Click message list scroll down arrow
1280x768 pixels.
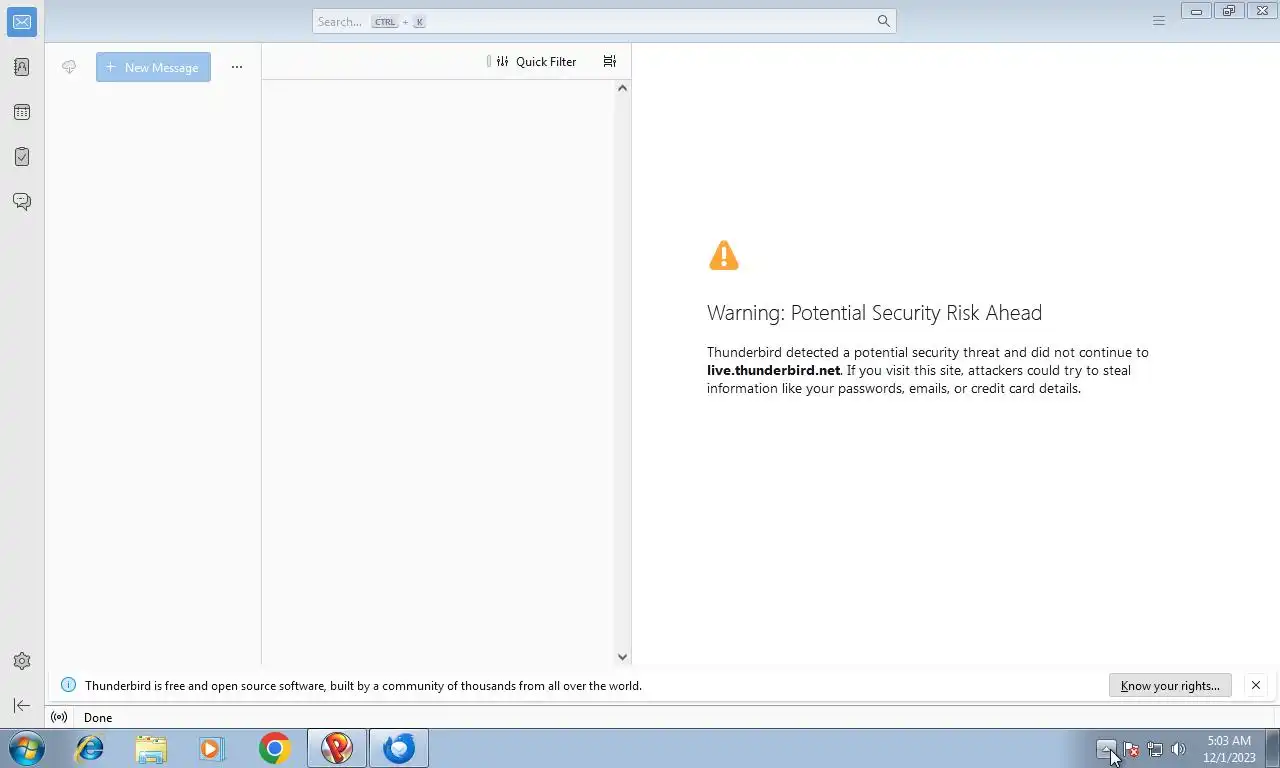pyautogui.click(x=622, y=657)
